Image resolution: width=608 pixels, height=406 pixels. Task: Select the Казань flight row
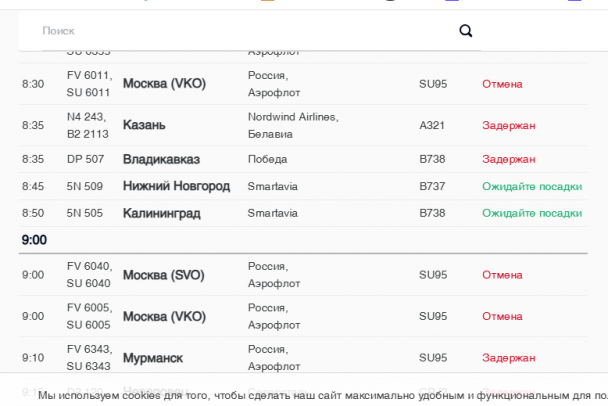(144, 125)
